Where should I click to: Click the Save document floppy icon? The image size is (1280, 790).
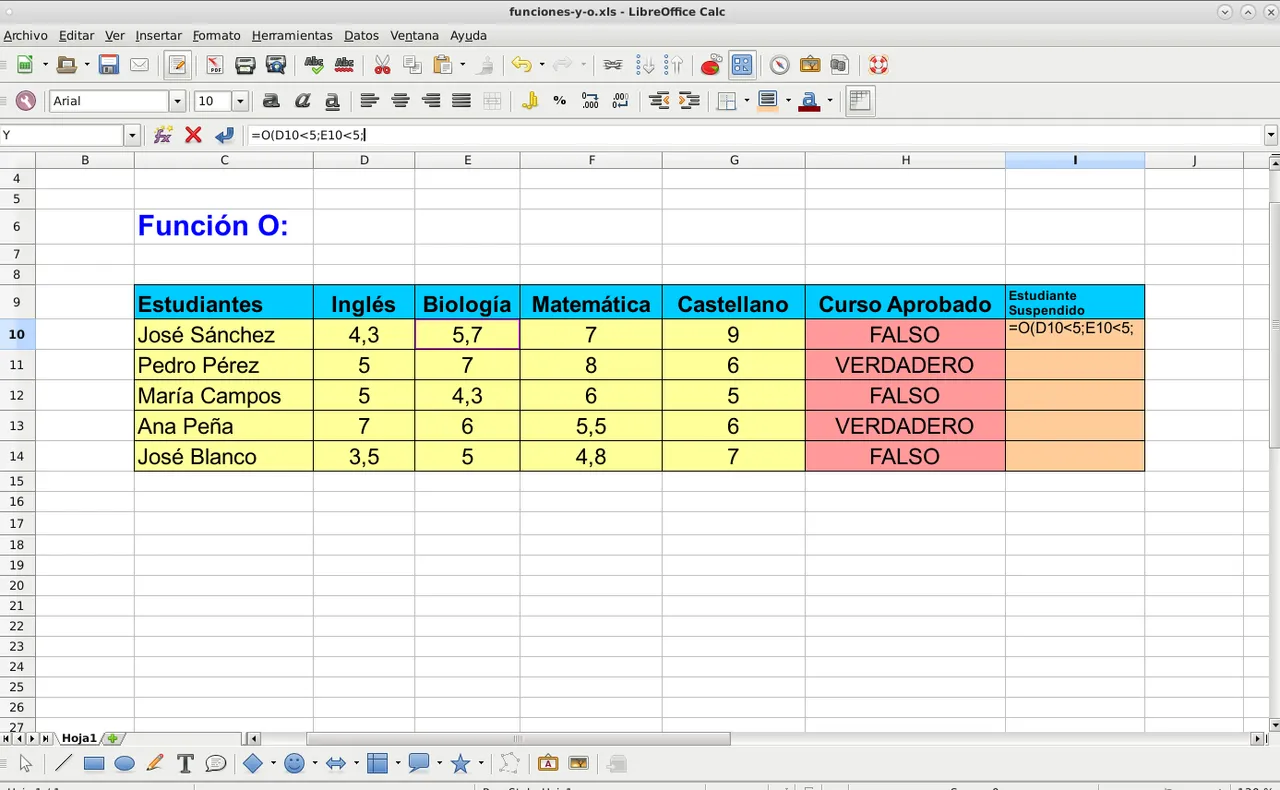tap(109, 66)
